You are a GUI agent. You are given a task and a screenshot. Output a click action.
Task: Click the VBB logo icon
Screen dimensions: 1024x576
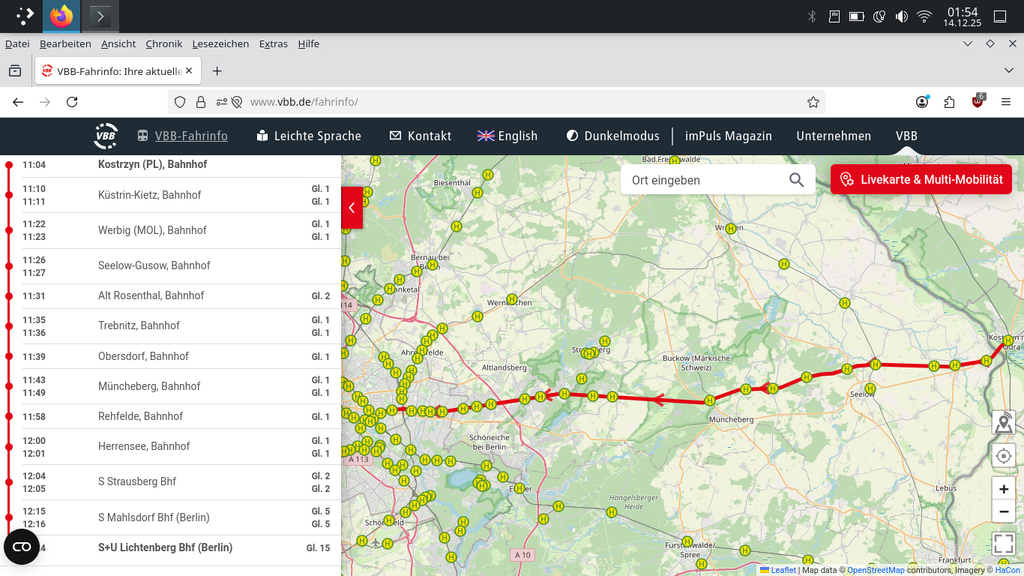(106, 136)
